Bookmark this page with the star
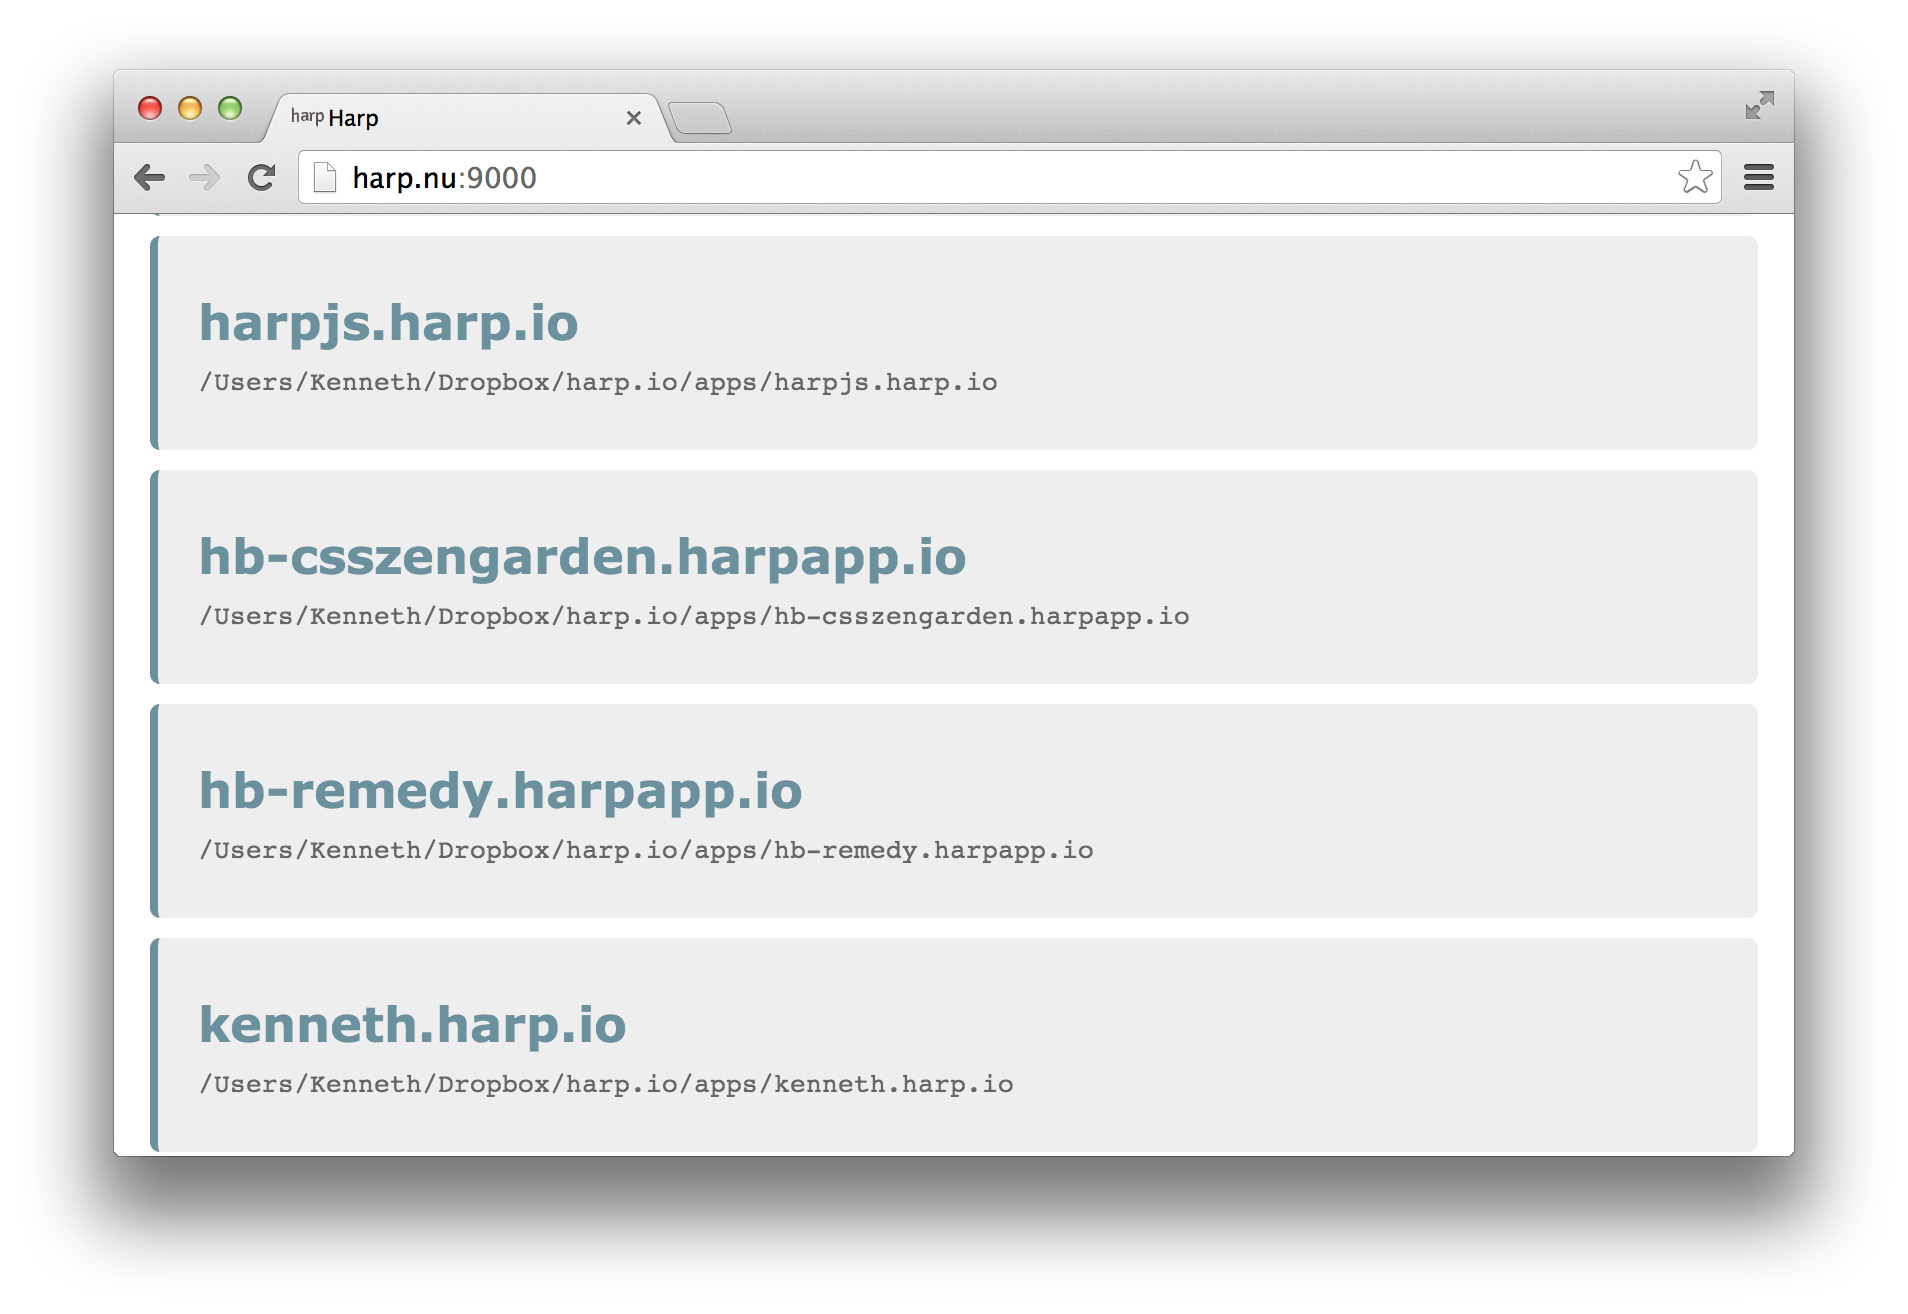The width and height of the screenshot is (1908, 1314). tap(1695, 177)
